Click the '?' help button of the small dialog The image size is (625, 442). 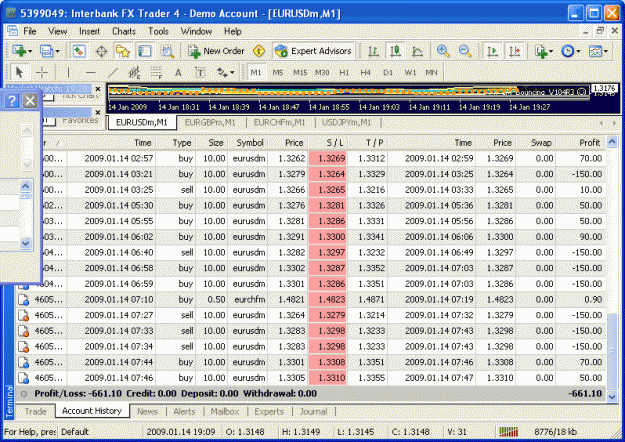12,101
